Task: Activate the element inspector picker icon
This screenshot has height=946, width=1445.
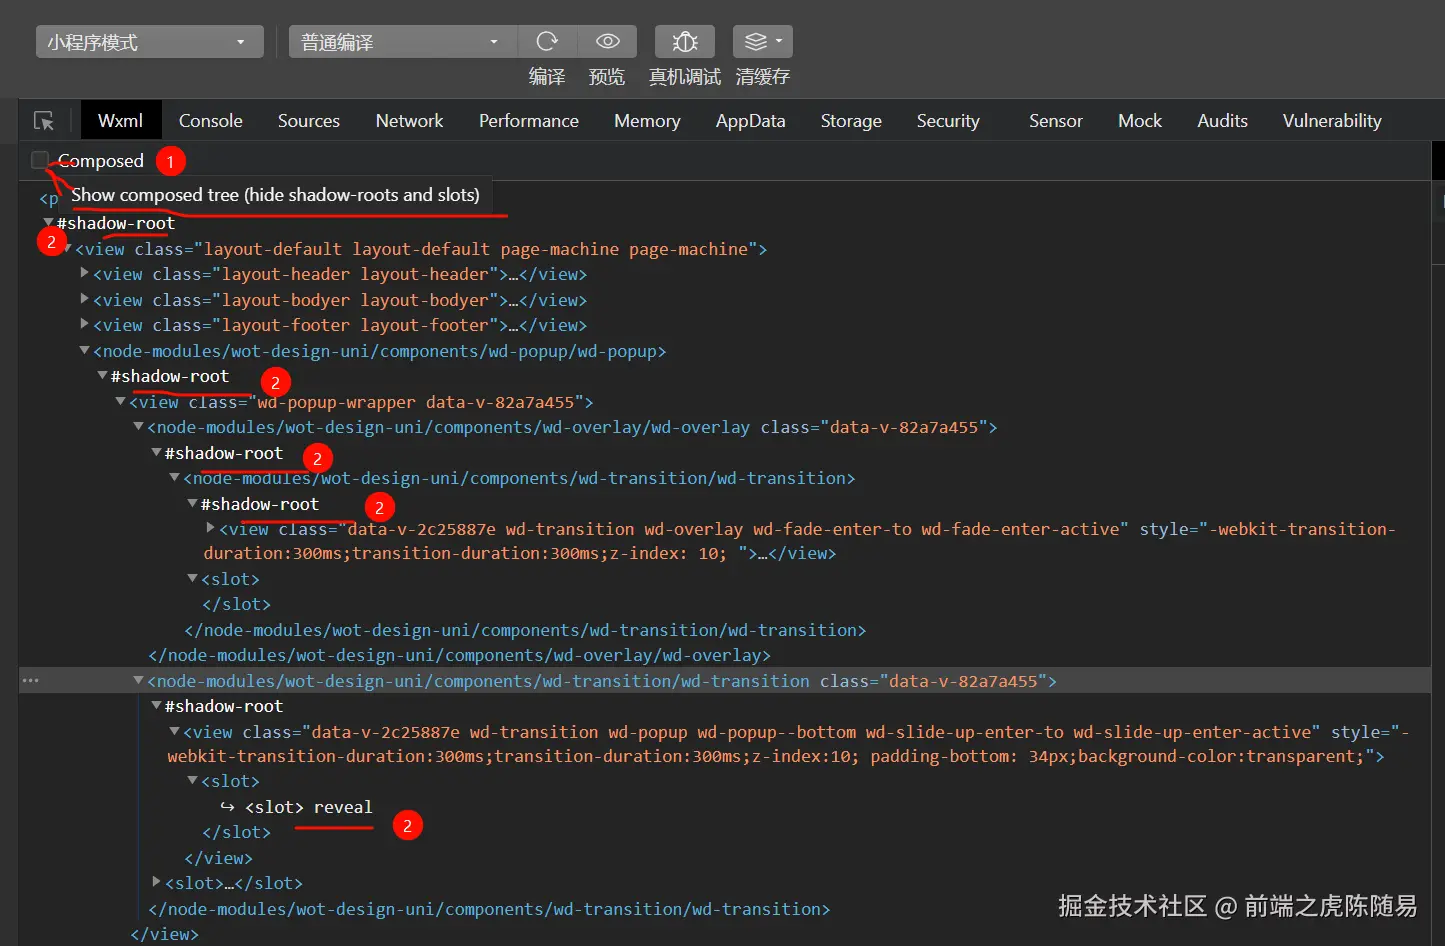Action: coord(44,121)
